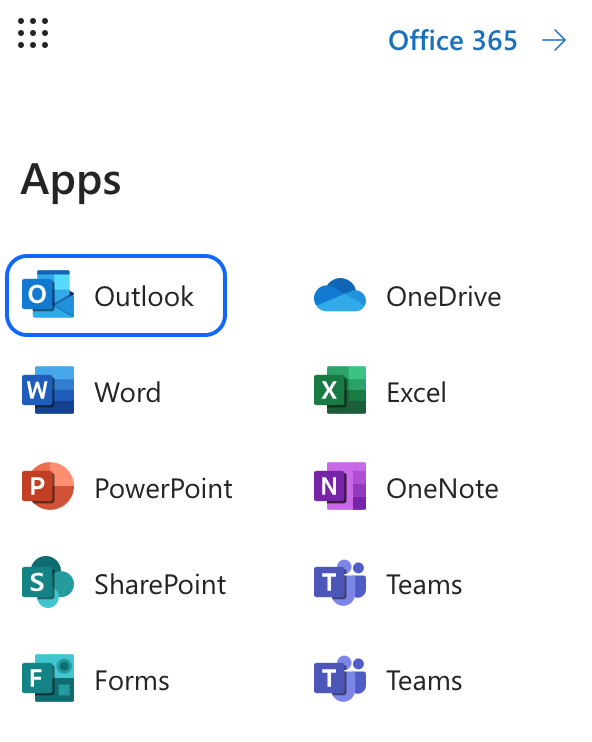Launch the SharePoint app icon

pyautogui.click(x=48, y=582)
